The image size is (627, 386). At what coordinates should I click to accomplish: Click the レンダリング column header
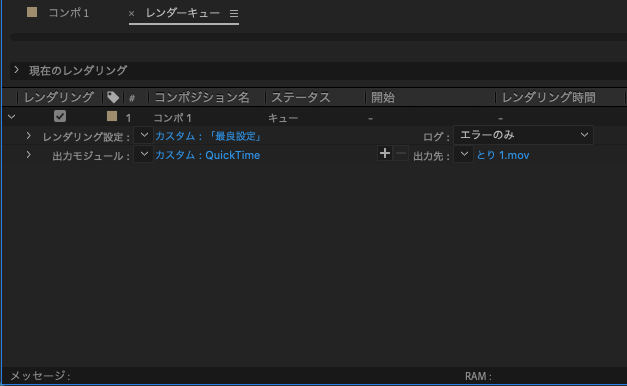click(x=59, y=97)
